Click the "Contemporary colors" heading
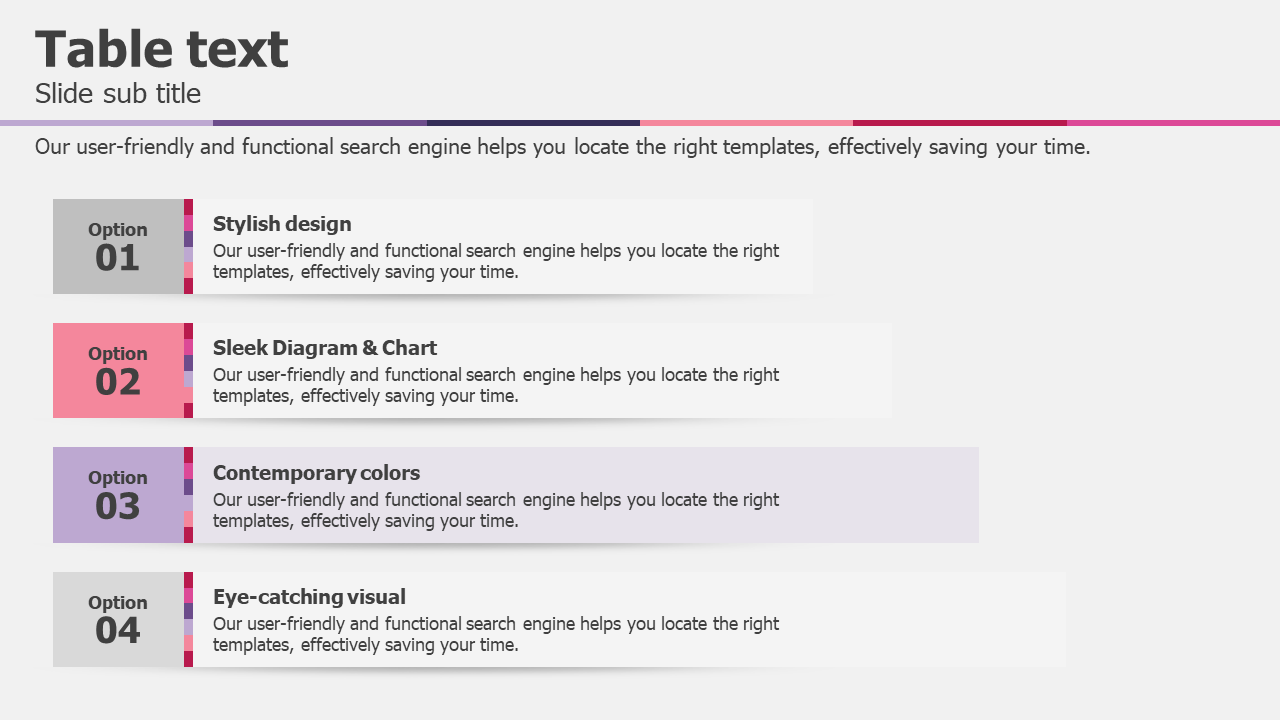 pos(316,473)
